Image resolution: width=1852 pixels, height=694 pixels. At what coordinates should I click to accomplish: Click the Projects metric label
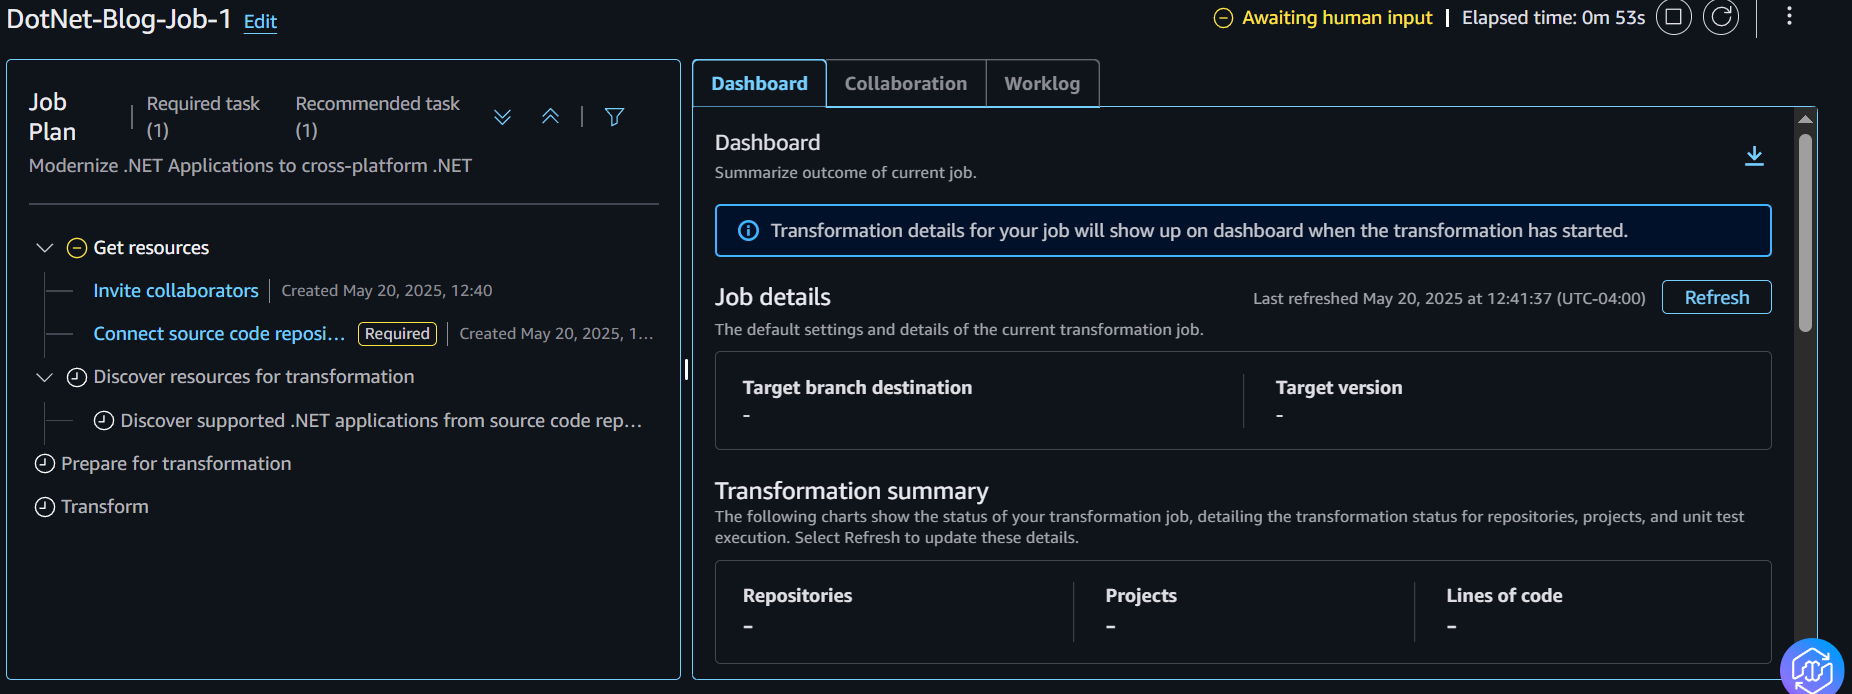[1141, 596]
